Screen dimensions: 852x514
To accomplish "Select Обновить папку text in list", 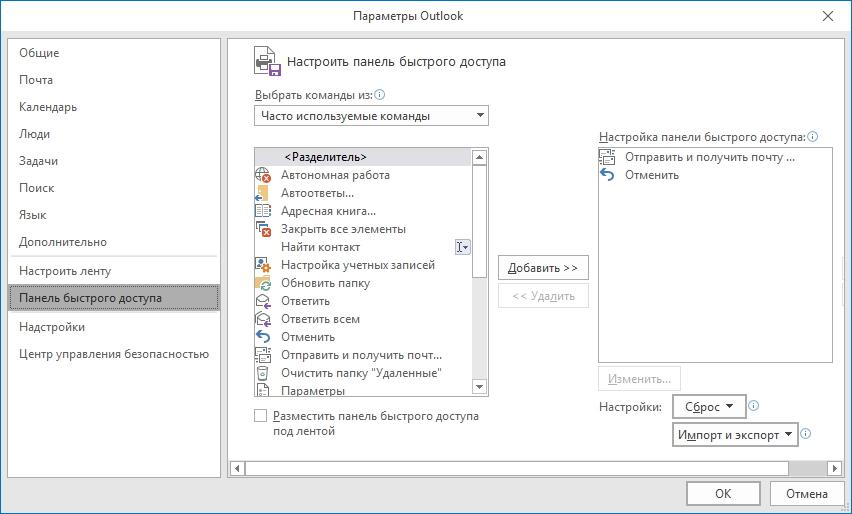I will pos(325,283).
